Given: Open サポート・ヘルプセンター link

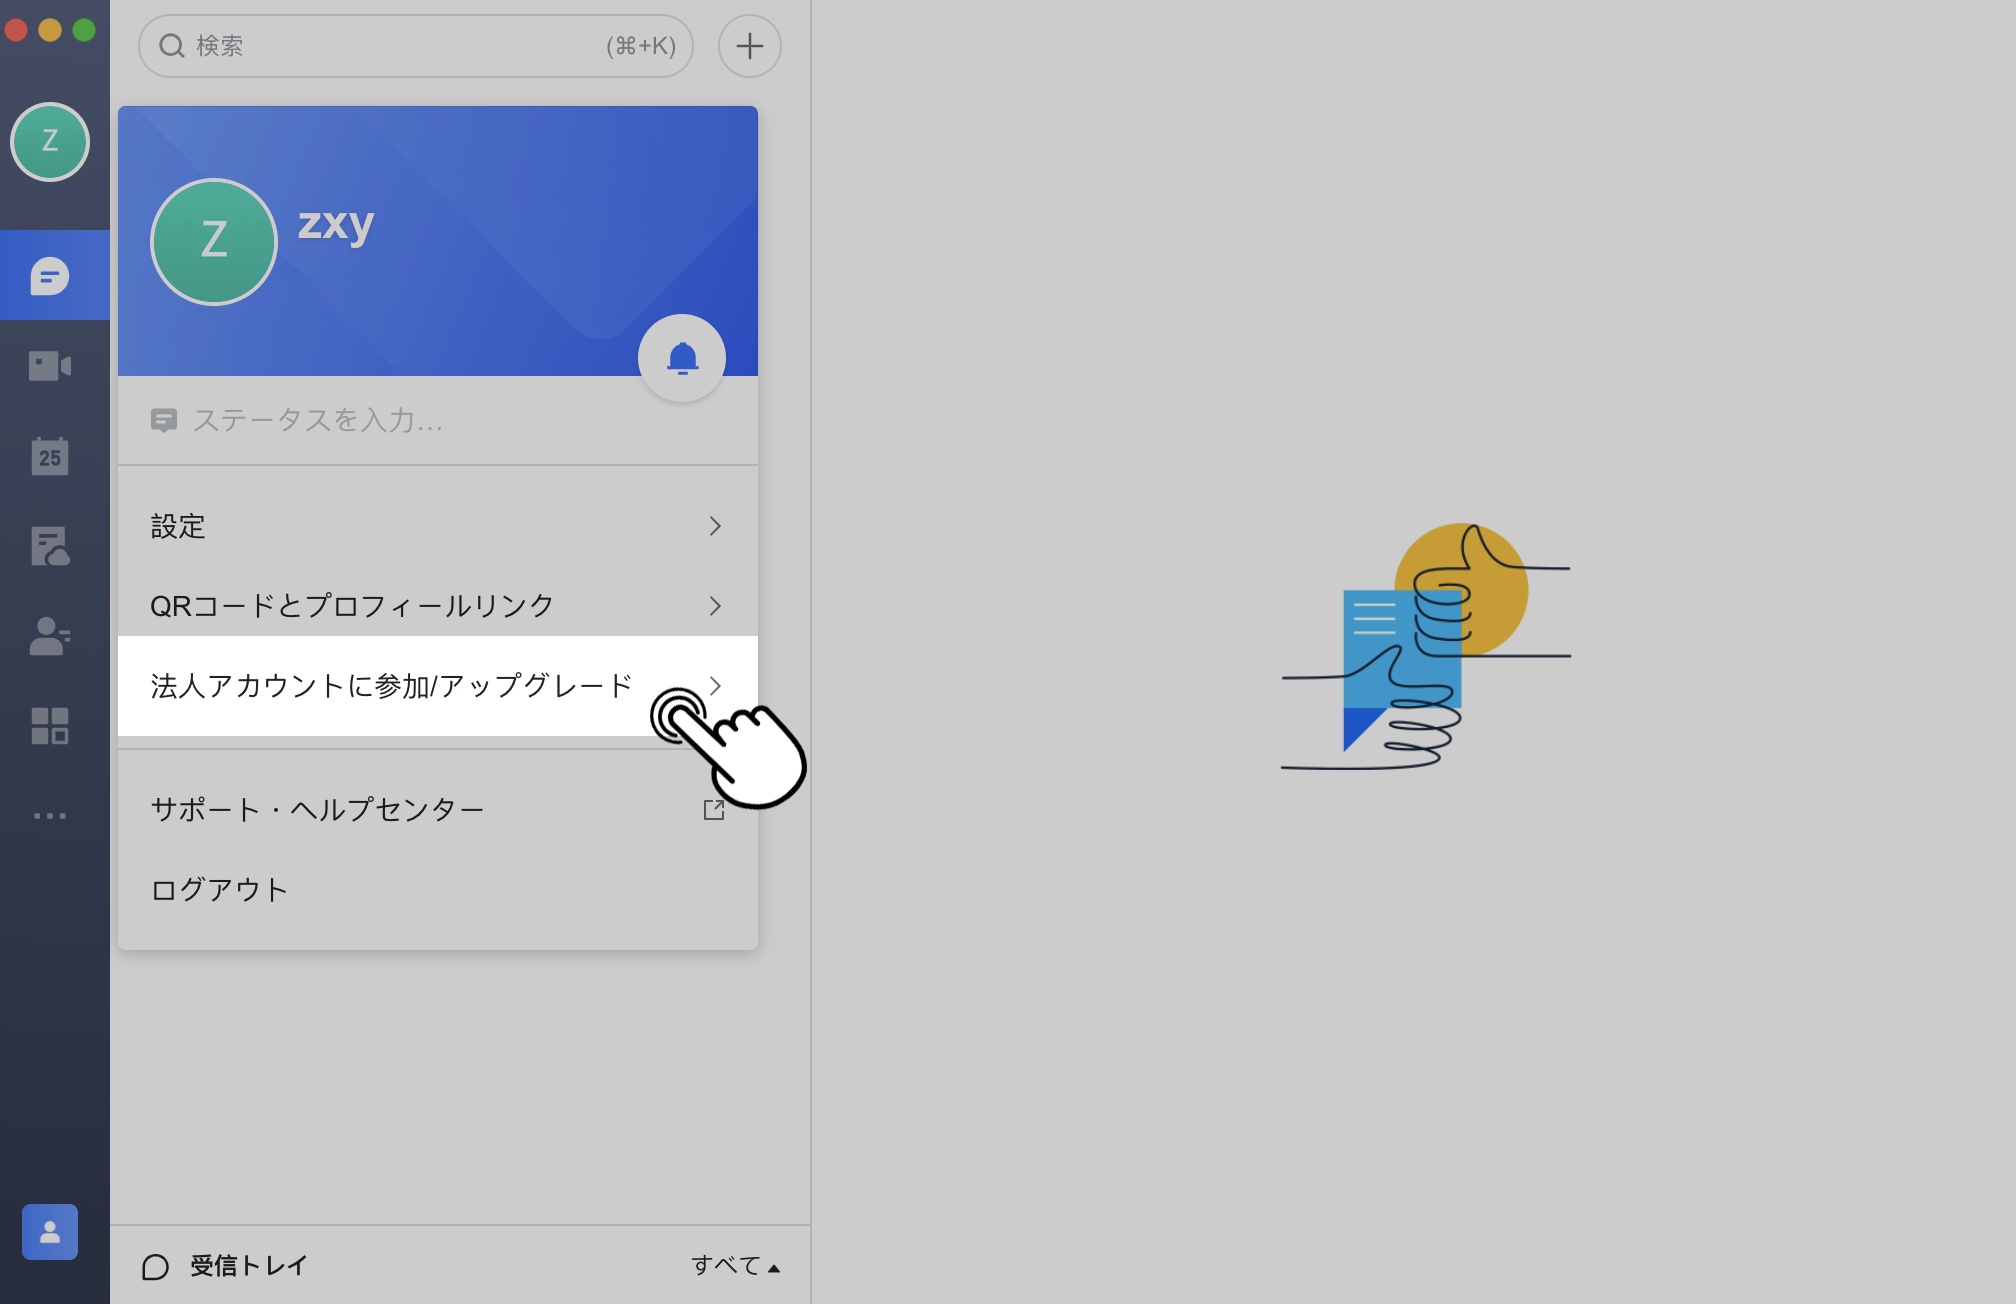Looking at the screenshot, I should click(x=438, y=810).
